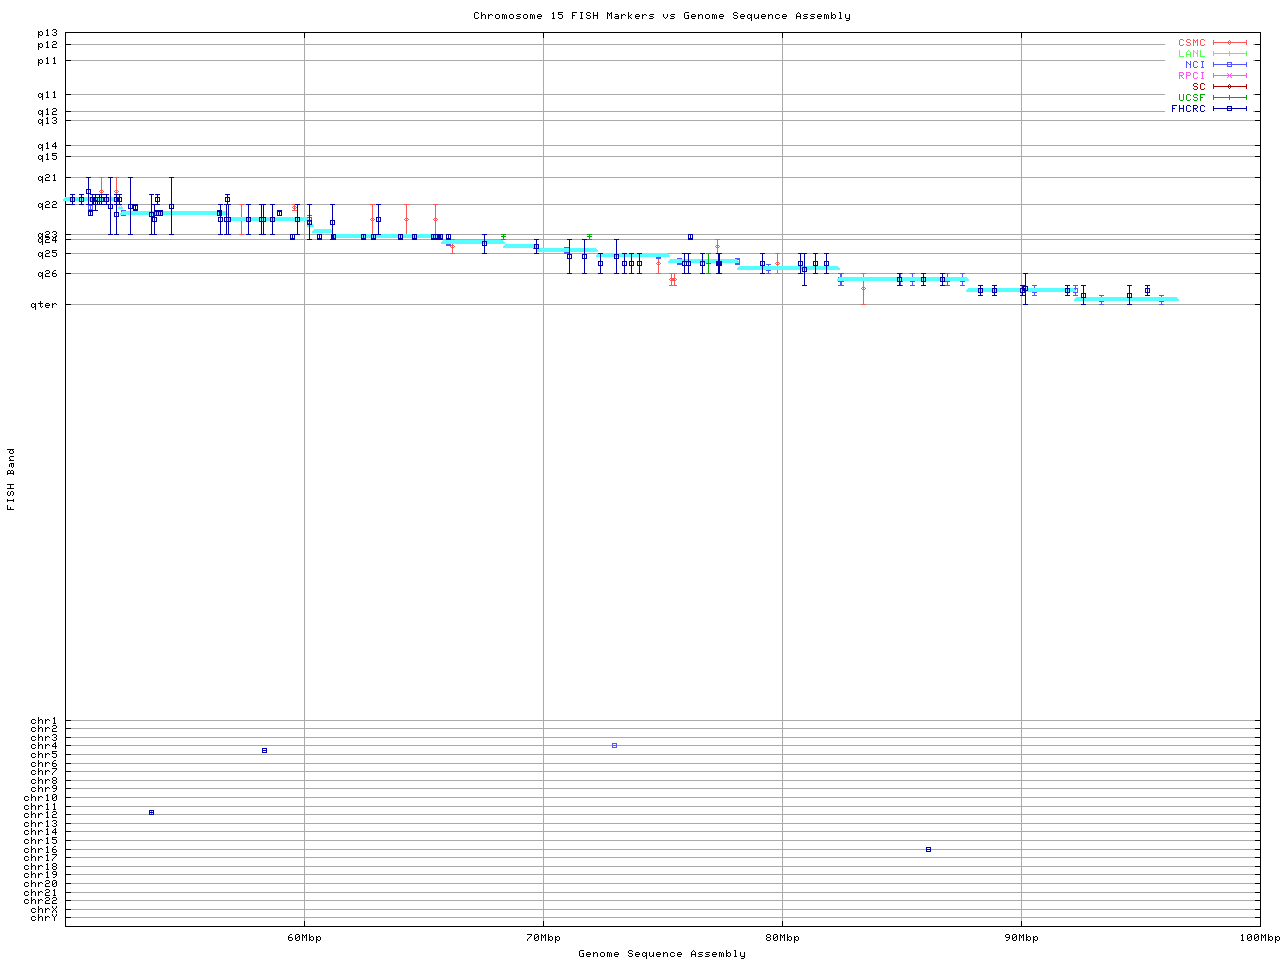Screen dimensions: 1280x960
Task: Click the chrY label on the y-axis
Action: (44, 918)
